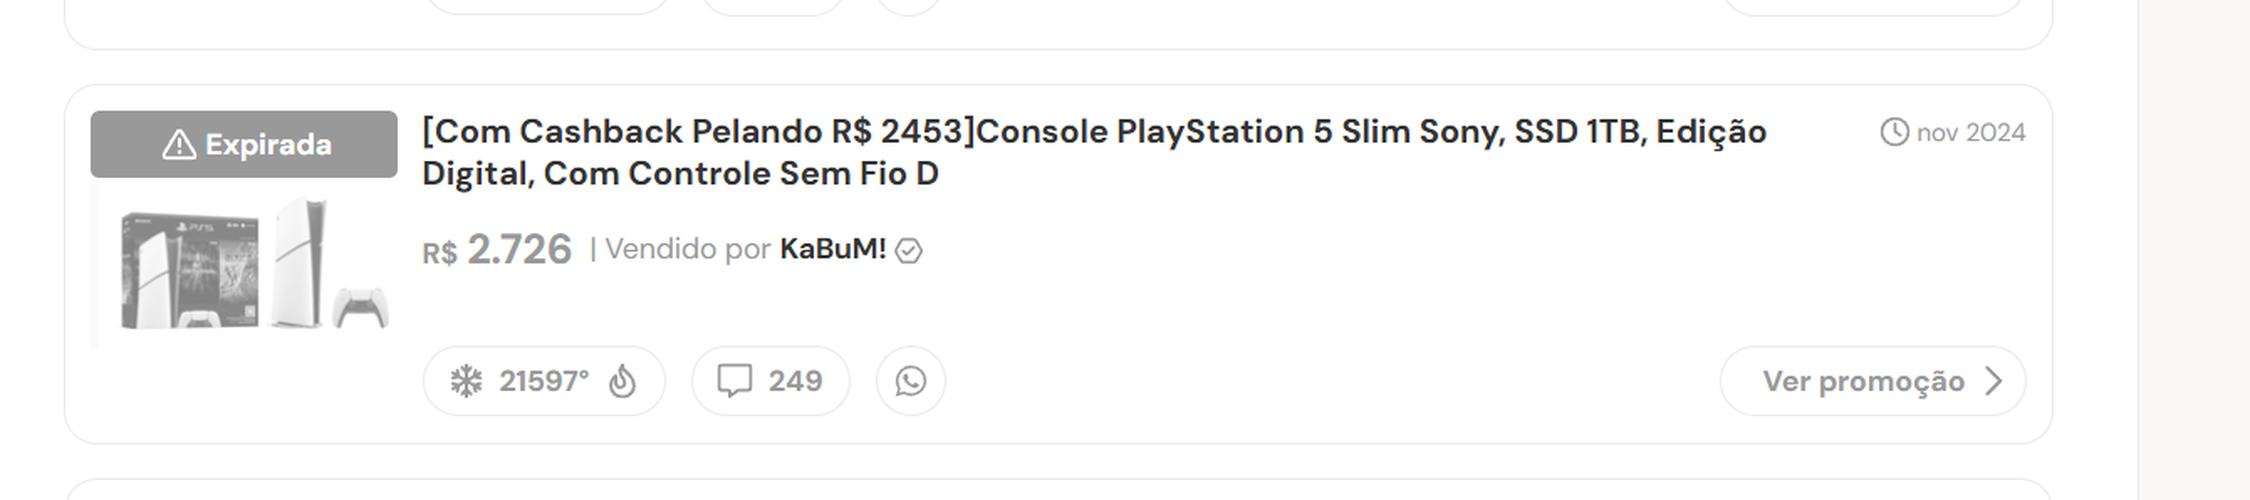This screenshot has height=500, width=2250.
Task: Click the chevron arrow in Ver promoção
Action: coord(1993,381)
